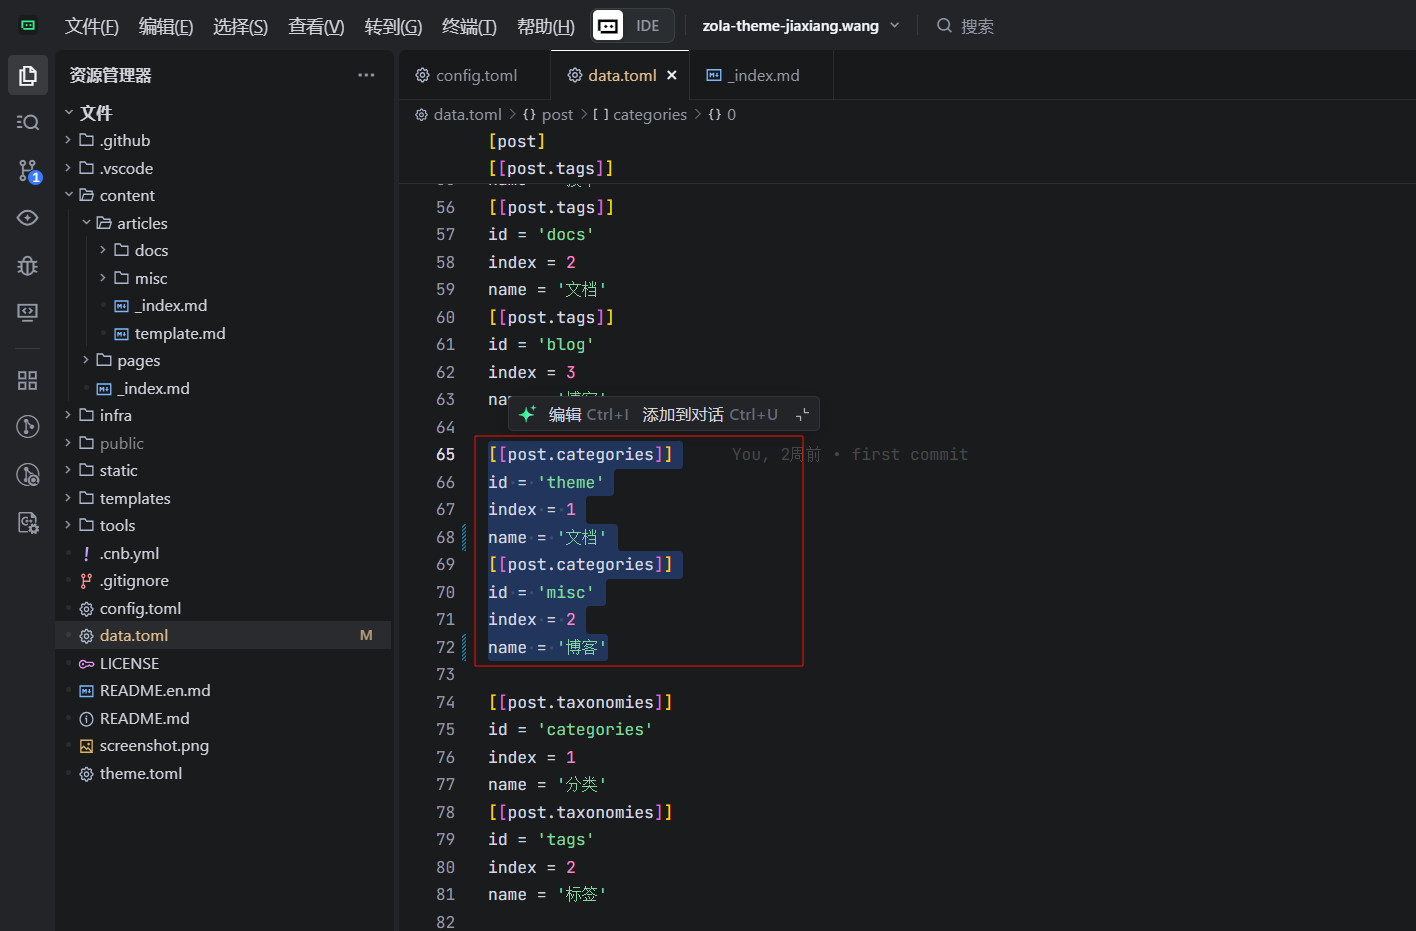
Task: Expand the tools folder
Action: pos(223,525)
